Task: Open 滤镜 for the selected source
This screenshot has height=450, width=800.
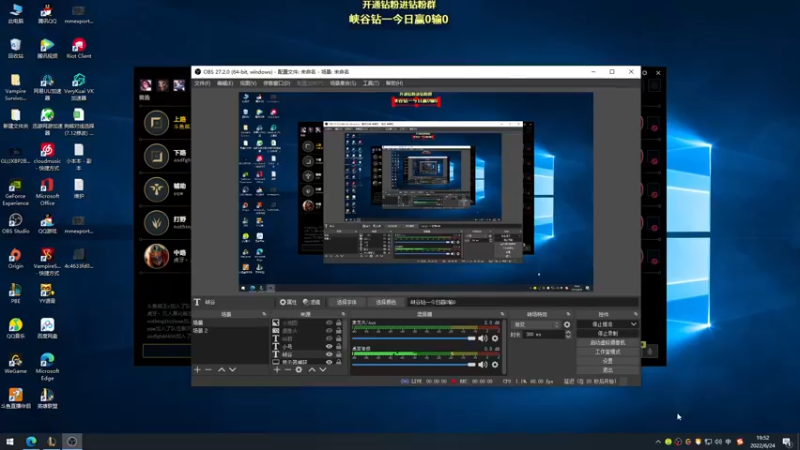Action: [x=312, y=302]
